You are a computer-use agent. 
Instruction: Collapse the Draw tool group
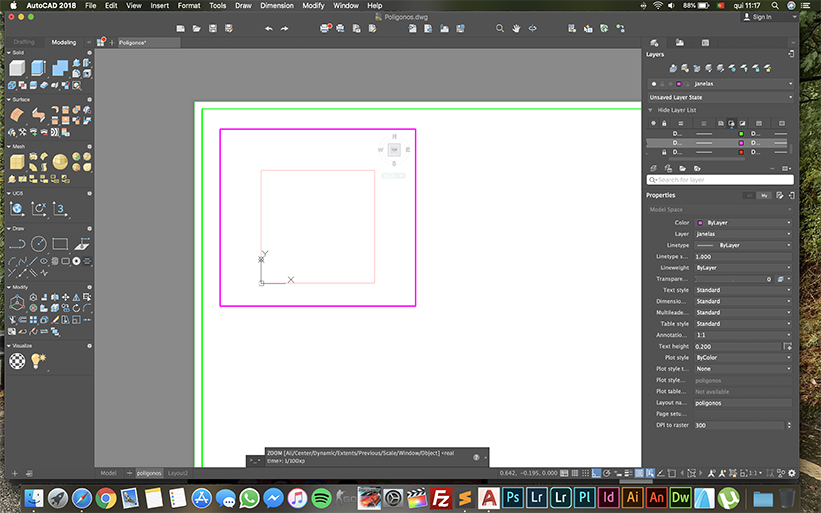point(9,229)
